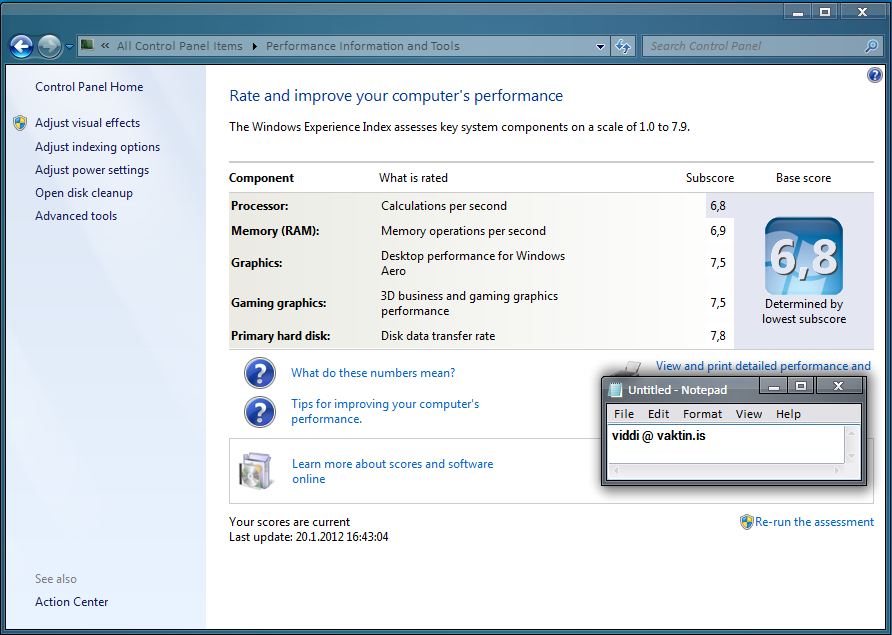Click the Back navigation arrow button
The image size is (892, 635).
point(21,46)
